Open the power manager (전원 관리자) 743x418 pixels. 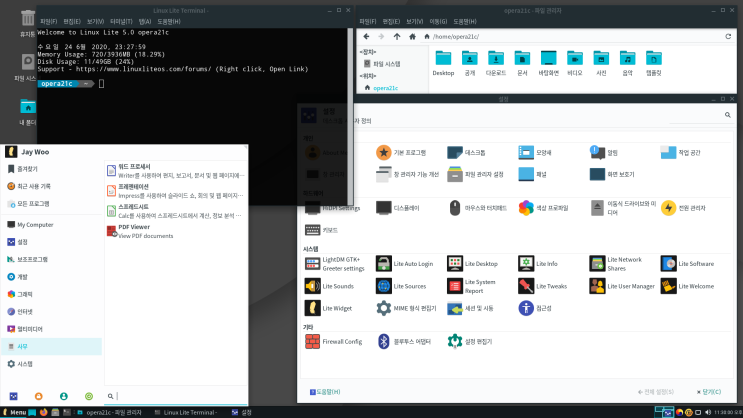click(683, 208)
